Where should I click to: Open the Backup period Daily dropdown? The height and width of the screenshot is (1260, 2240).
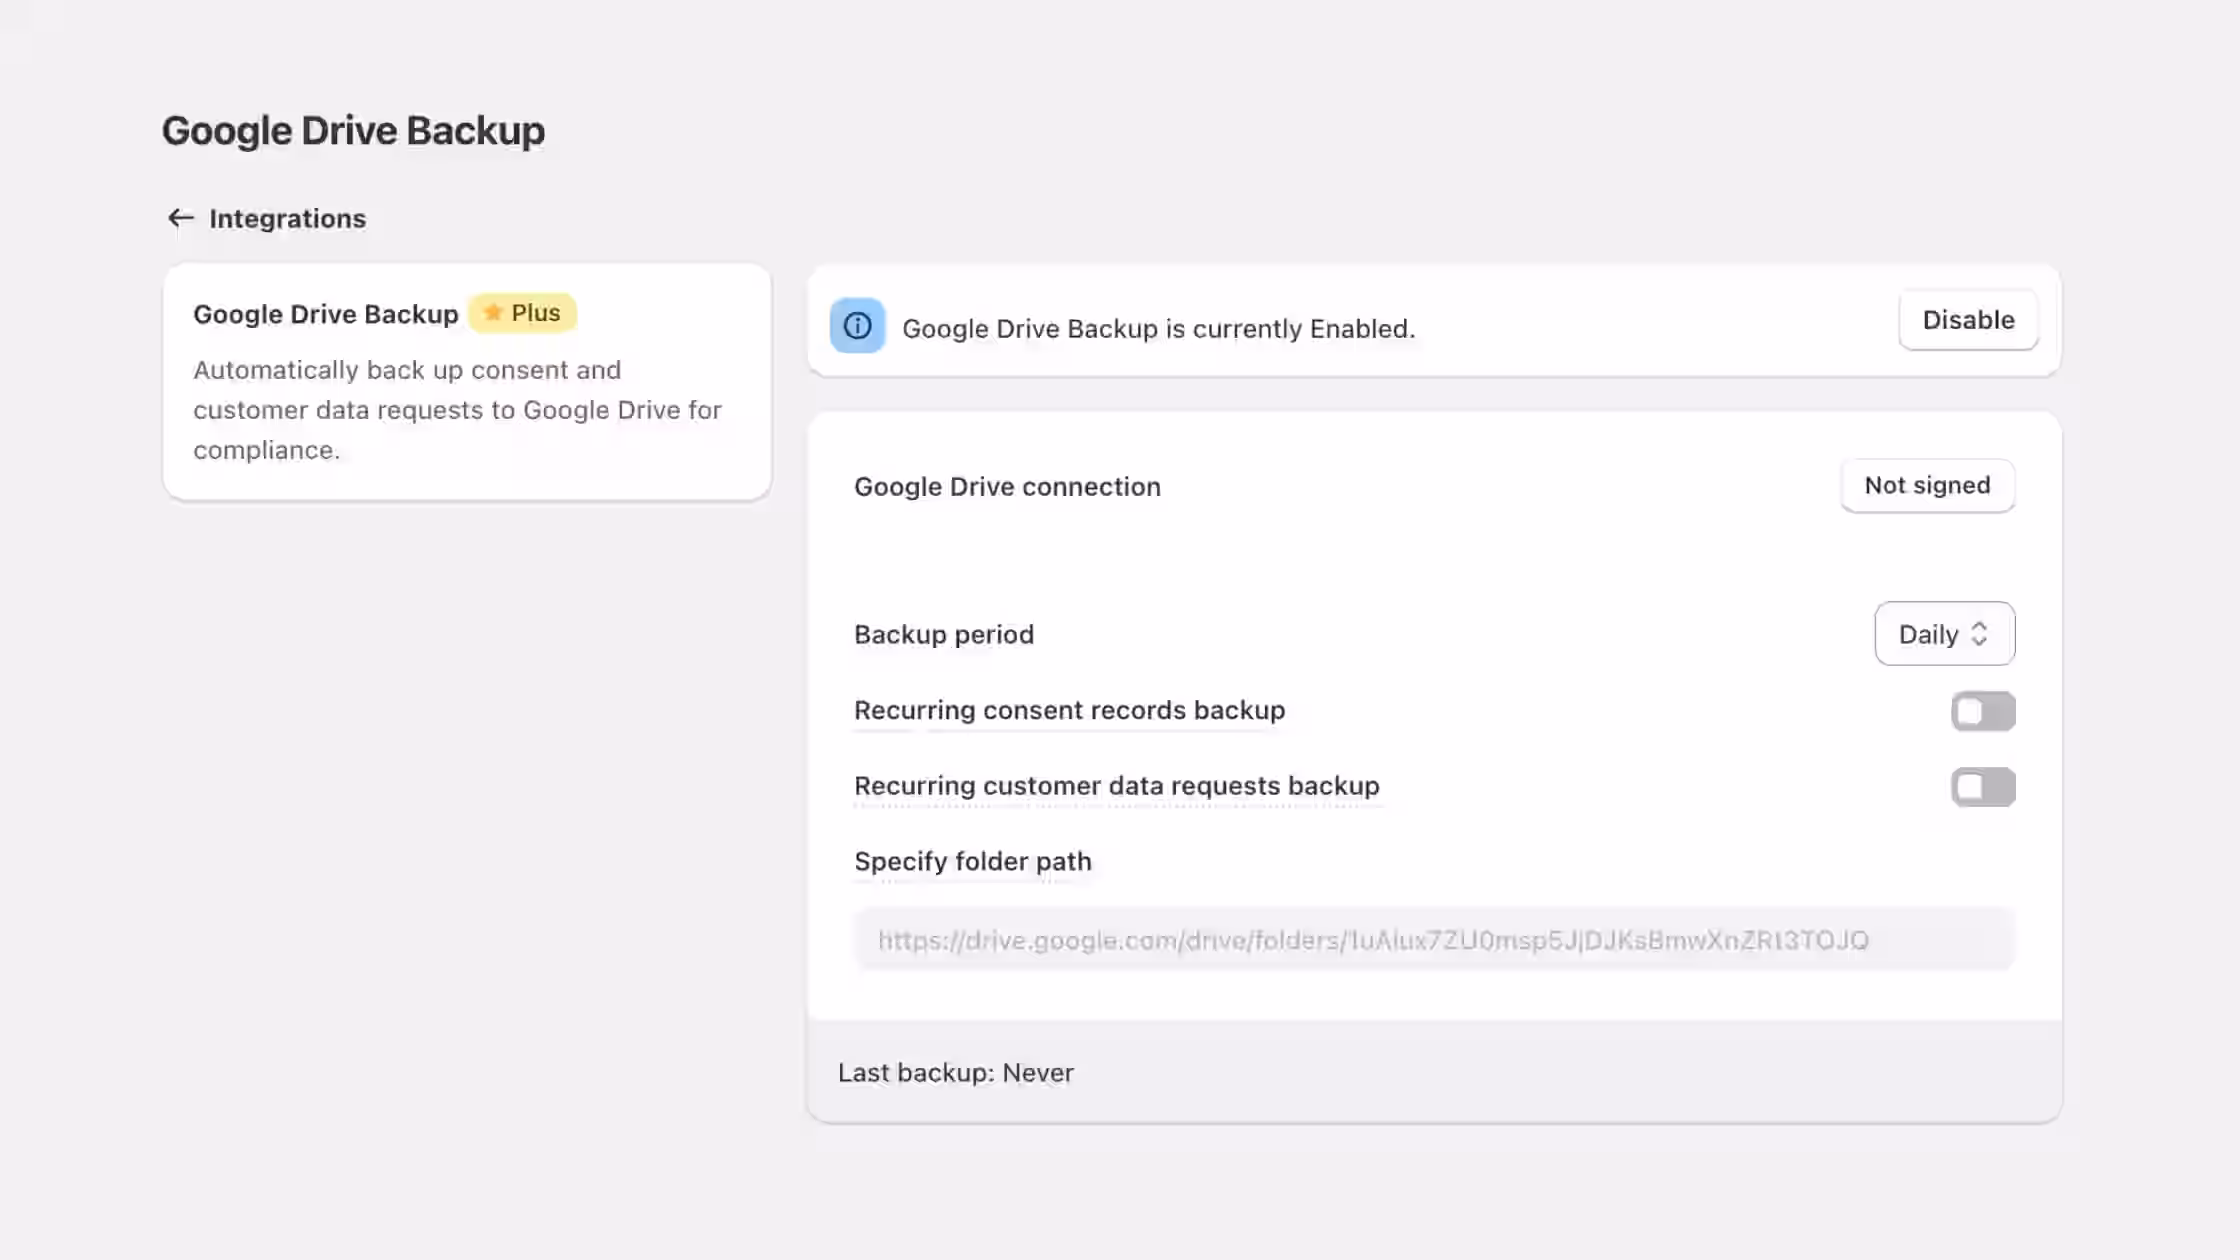pyautogui.click(x=1944, y=633)
